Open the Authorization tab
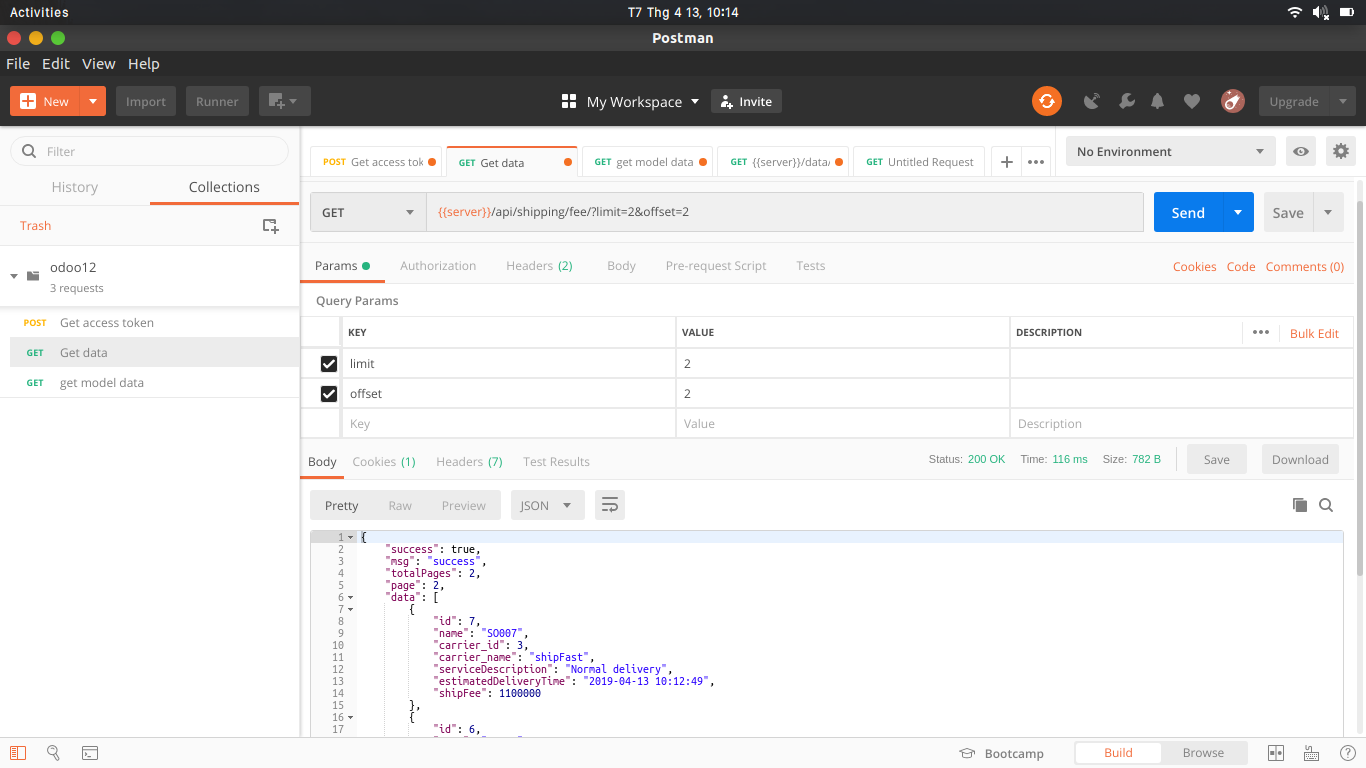The image size is (1366, 768). [438, 266]
